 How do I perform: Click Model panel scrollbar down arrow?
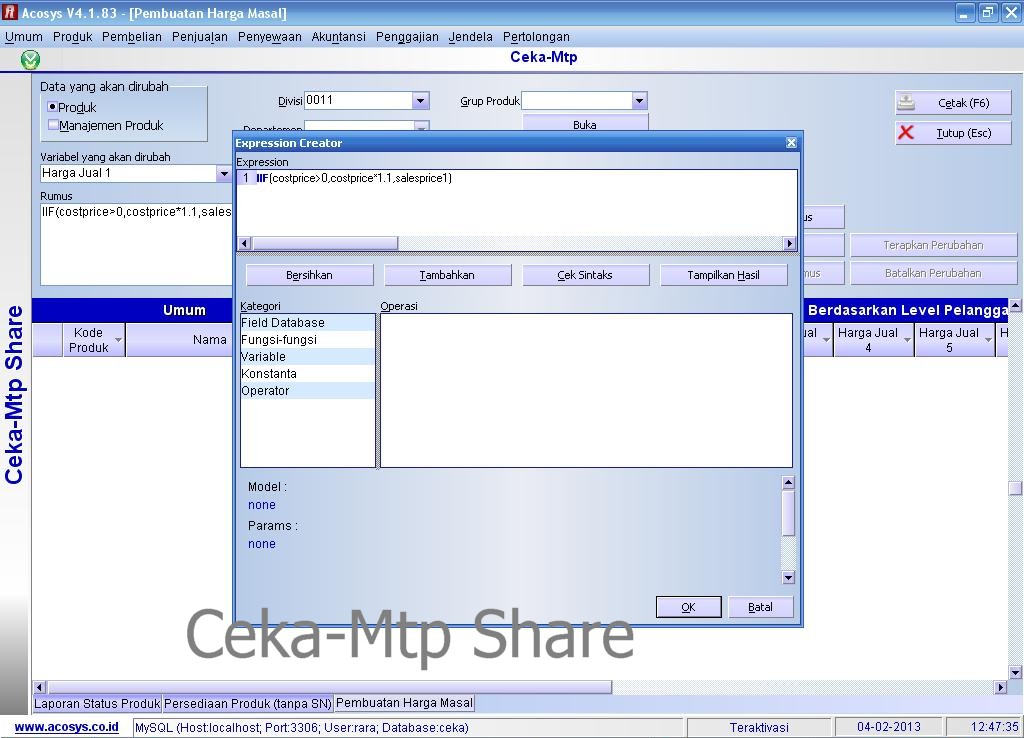point(788,577)
